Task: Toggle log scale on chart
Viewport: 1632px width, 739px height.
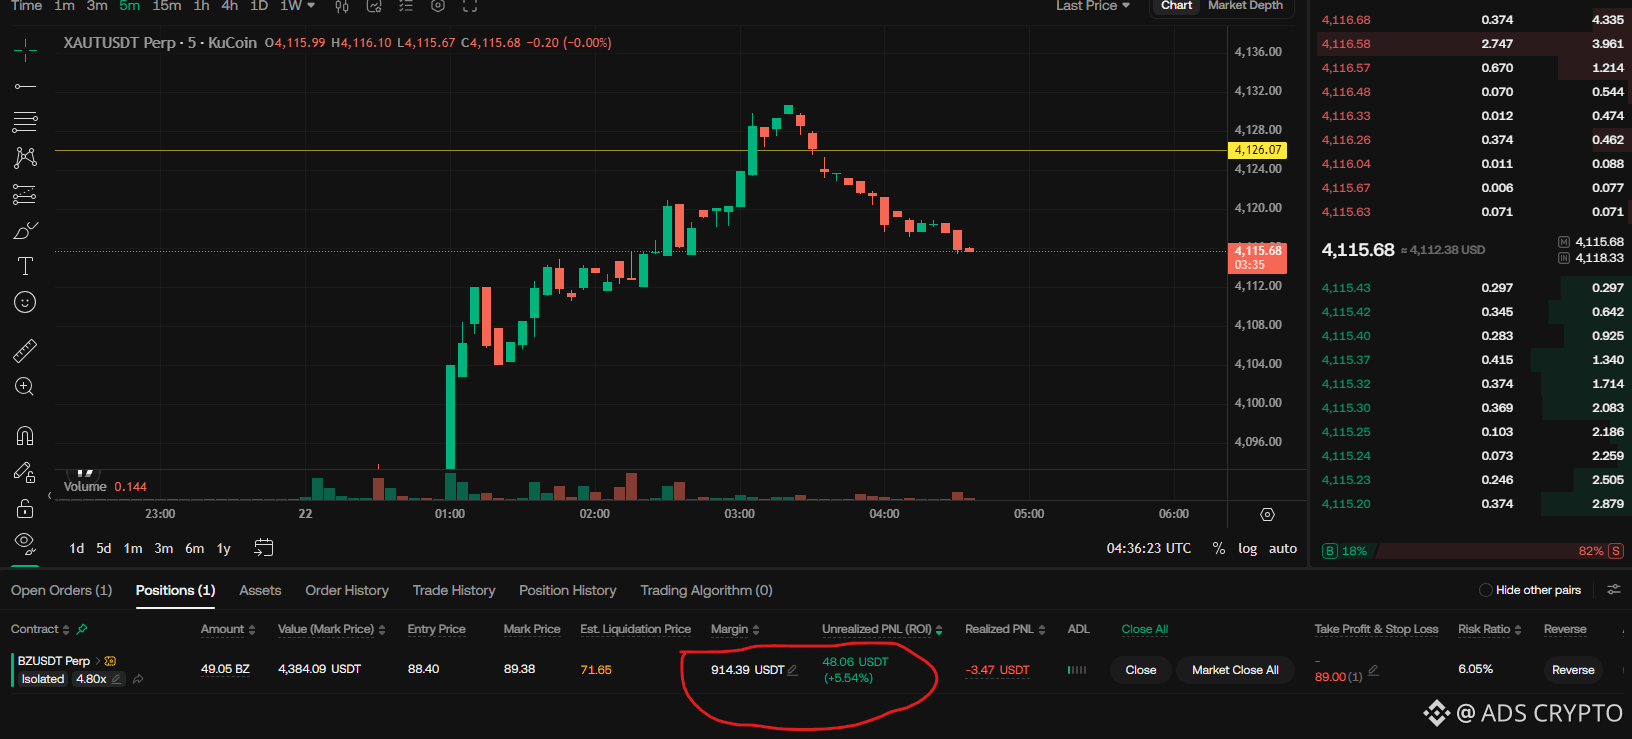Action: pyautogui.click(x=1247, y=548)
